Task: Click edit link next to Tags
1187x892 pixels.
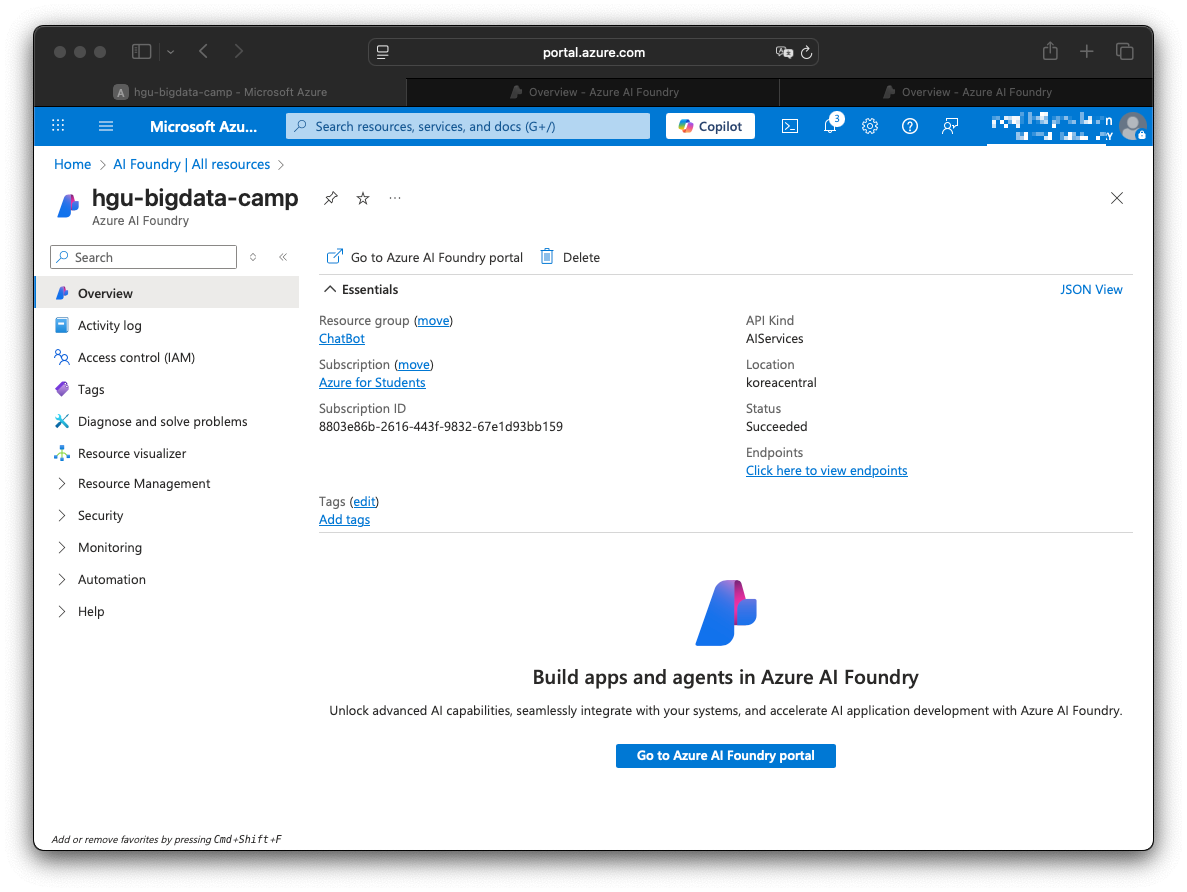Action: (x=364, y=501)
